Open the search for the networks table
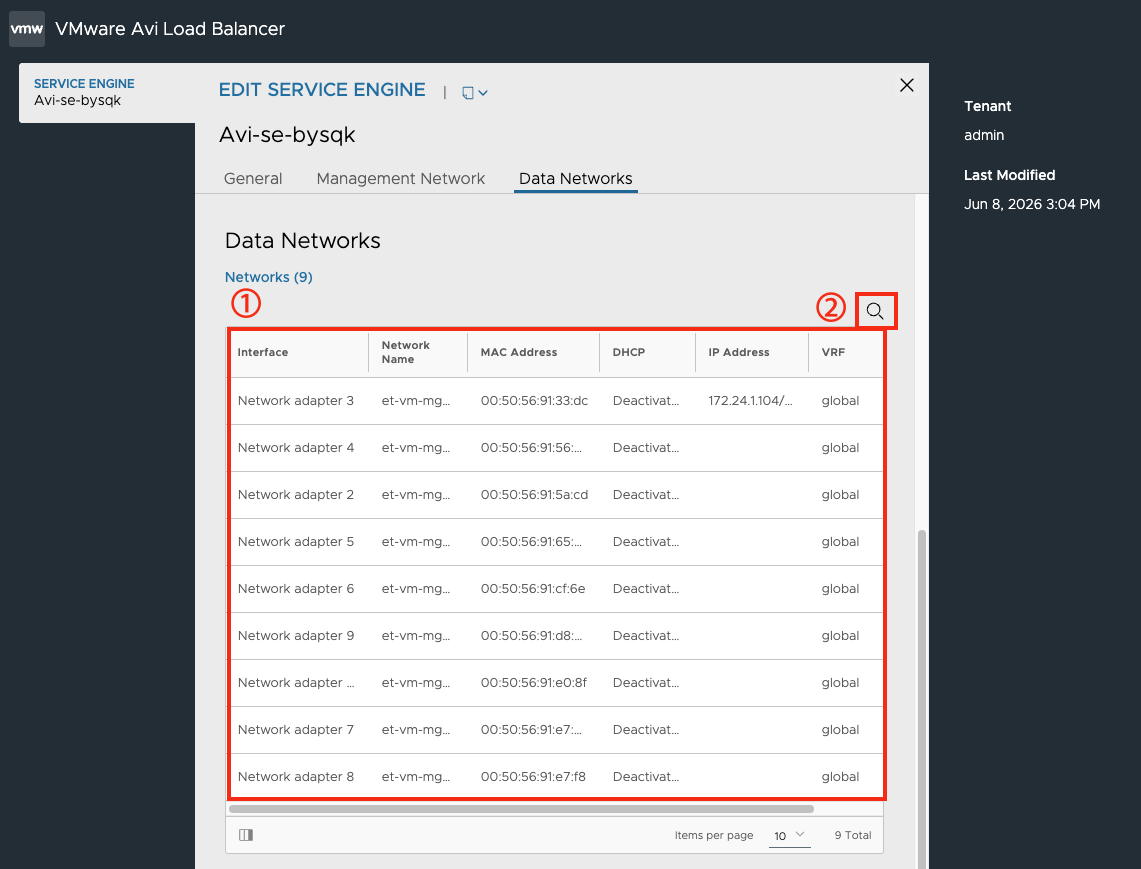Viewport: 1141px width, 869px height. tap(875, 312)
